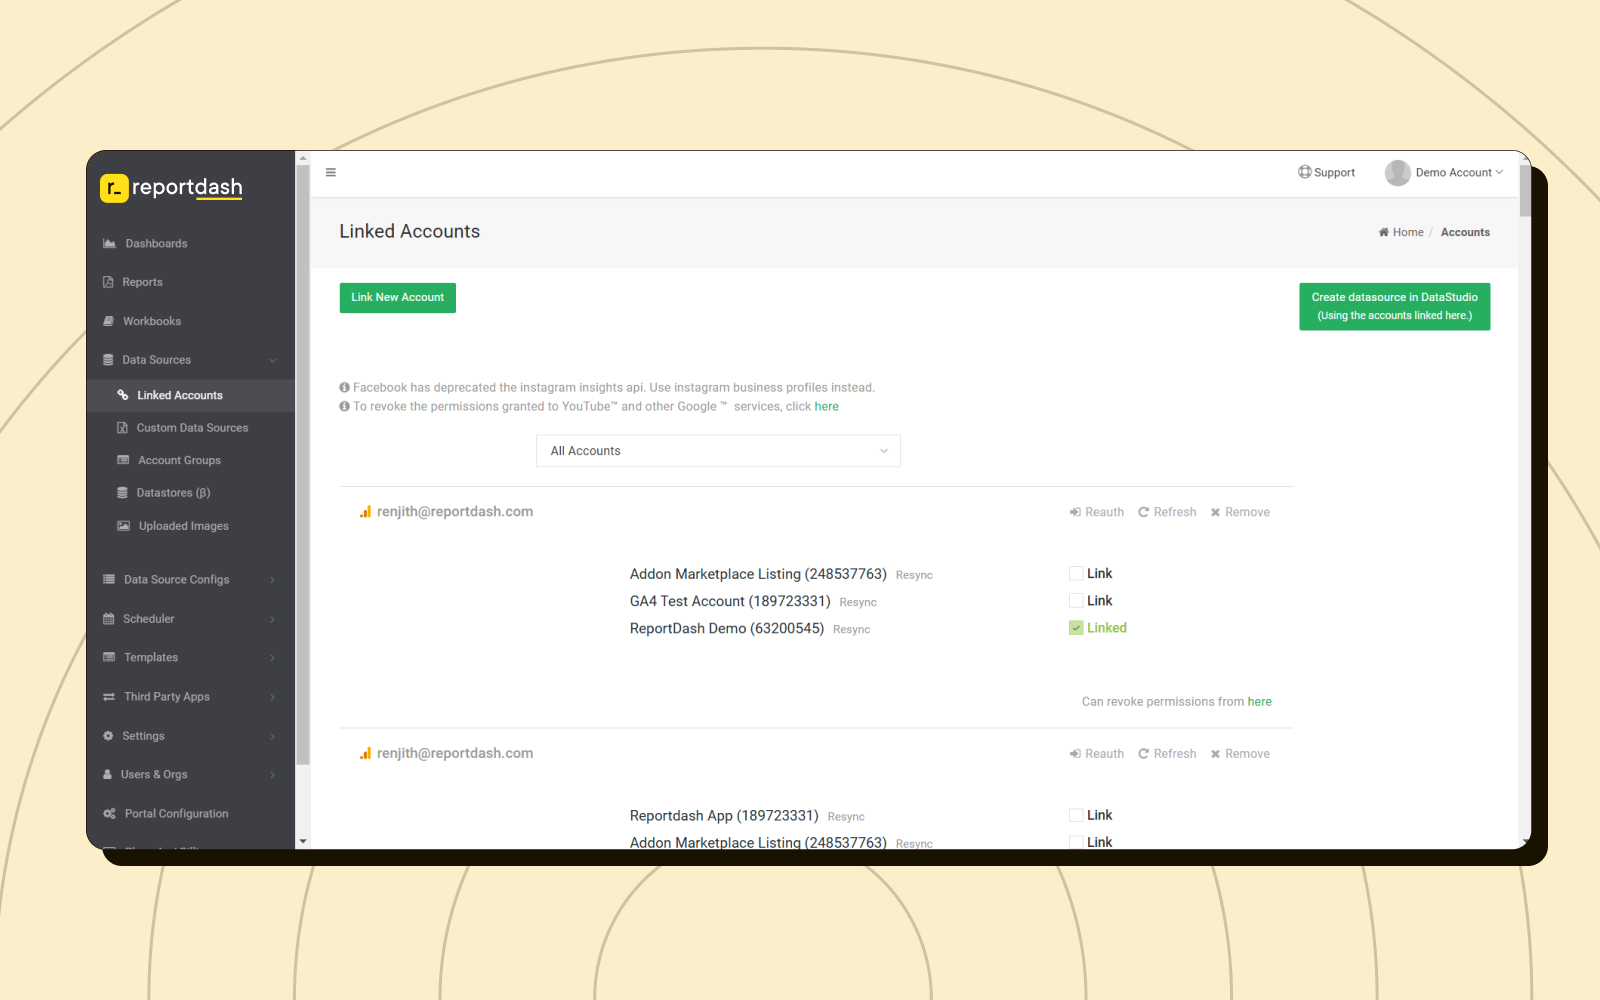1600x1000 pixels.
Task: Click Resync next to ReportDash Demo
Action: 852,630
